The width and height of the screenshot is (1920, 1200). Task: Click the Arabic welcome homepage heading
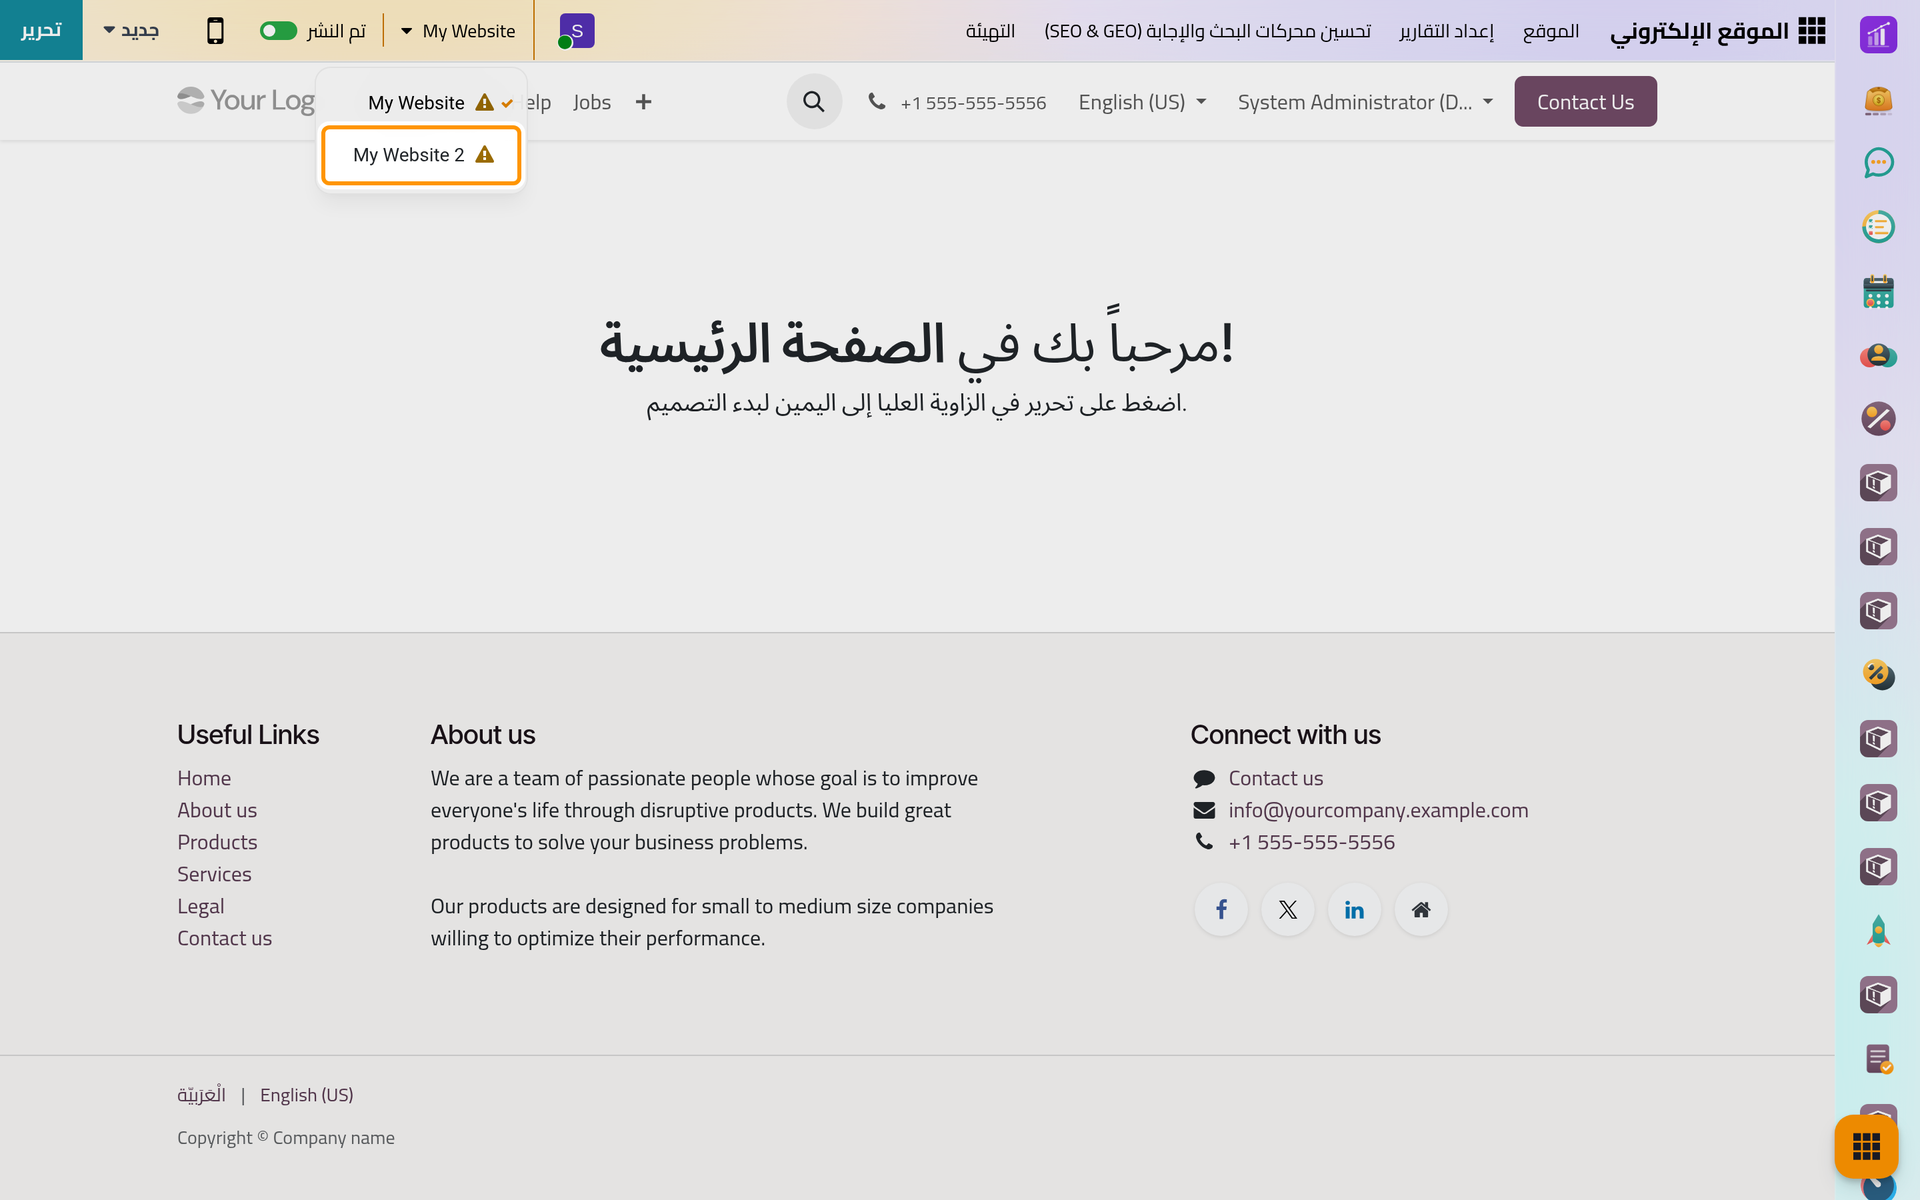coord(916,342)
